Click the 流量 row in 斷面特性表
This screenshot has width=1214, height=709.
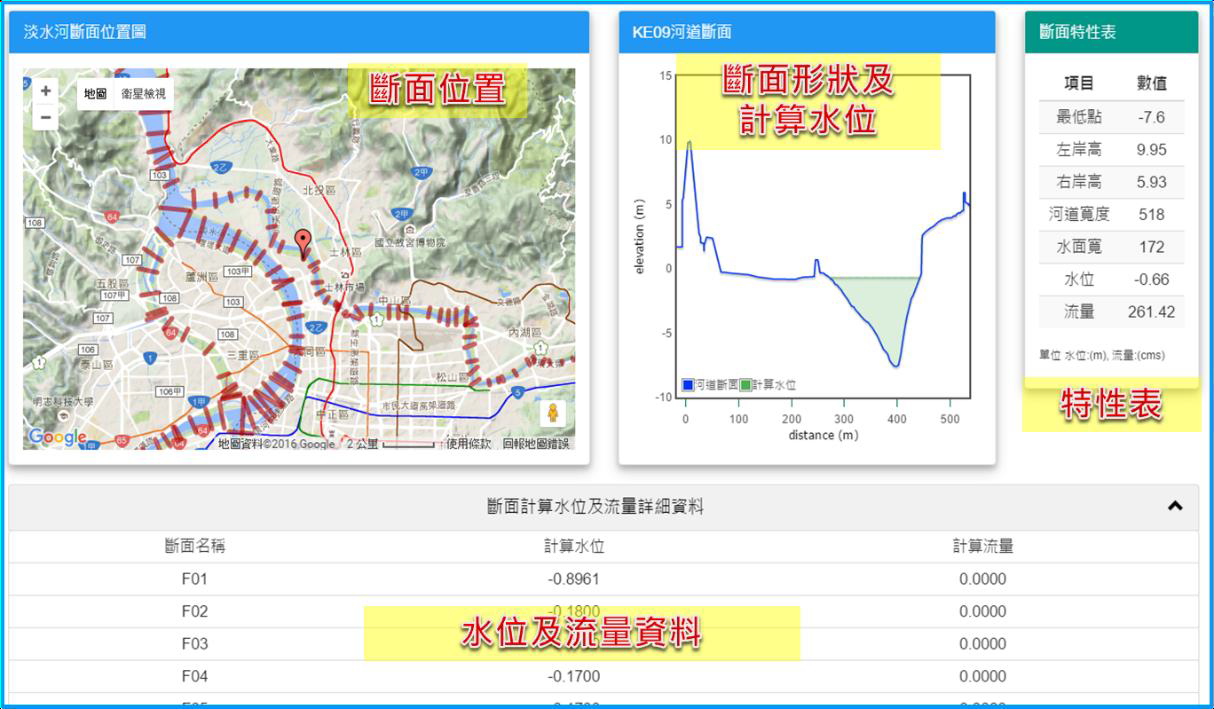pos(1111,312)
